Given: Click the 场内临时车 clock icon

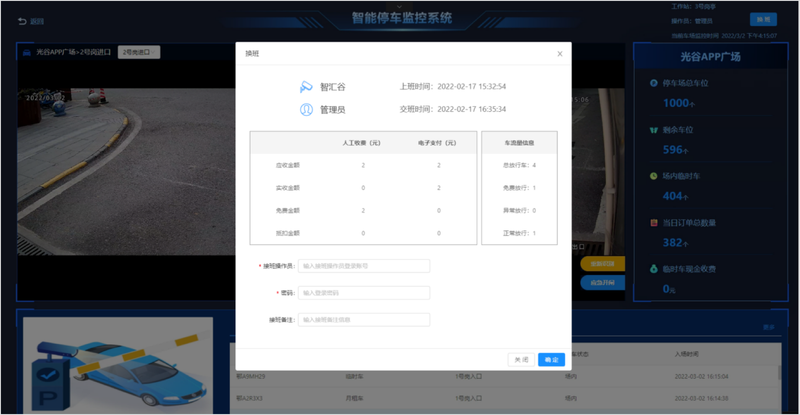Looking at the screenshot, I should click(654, 176).
